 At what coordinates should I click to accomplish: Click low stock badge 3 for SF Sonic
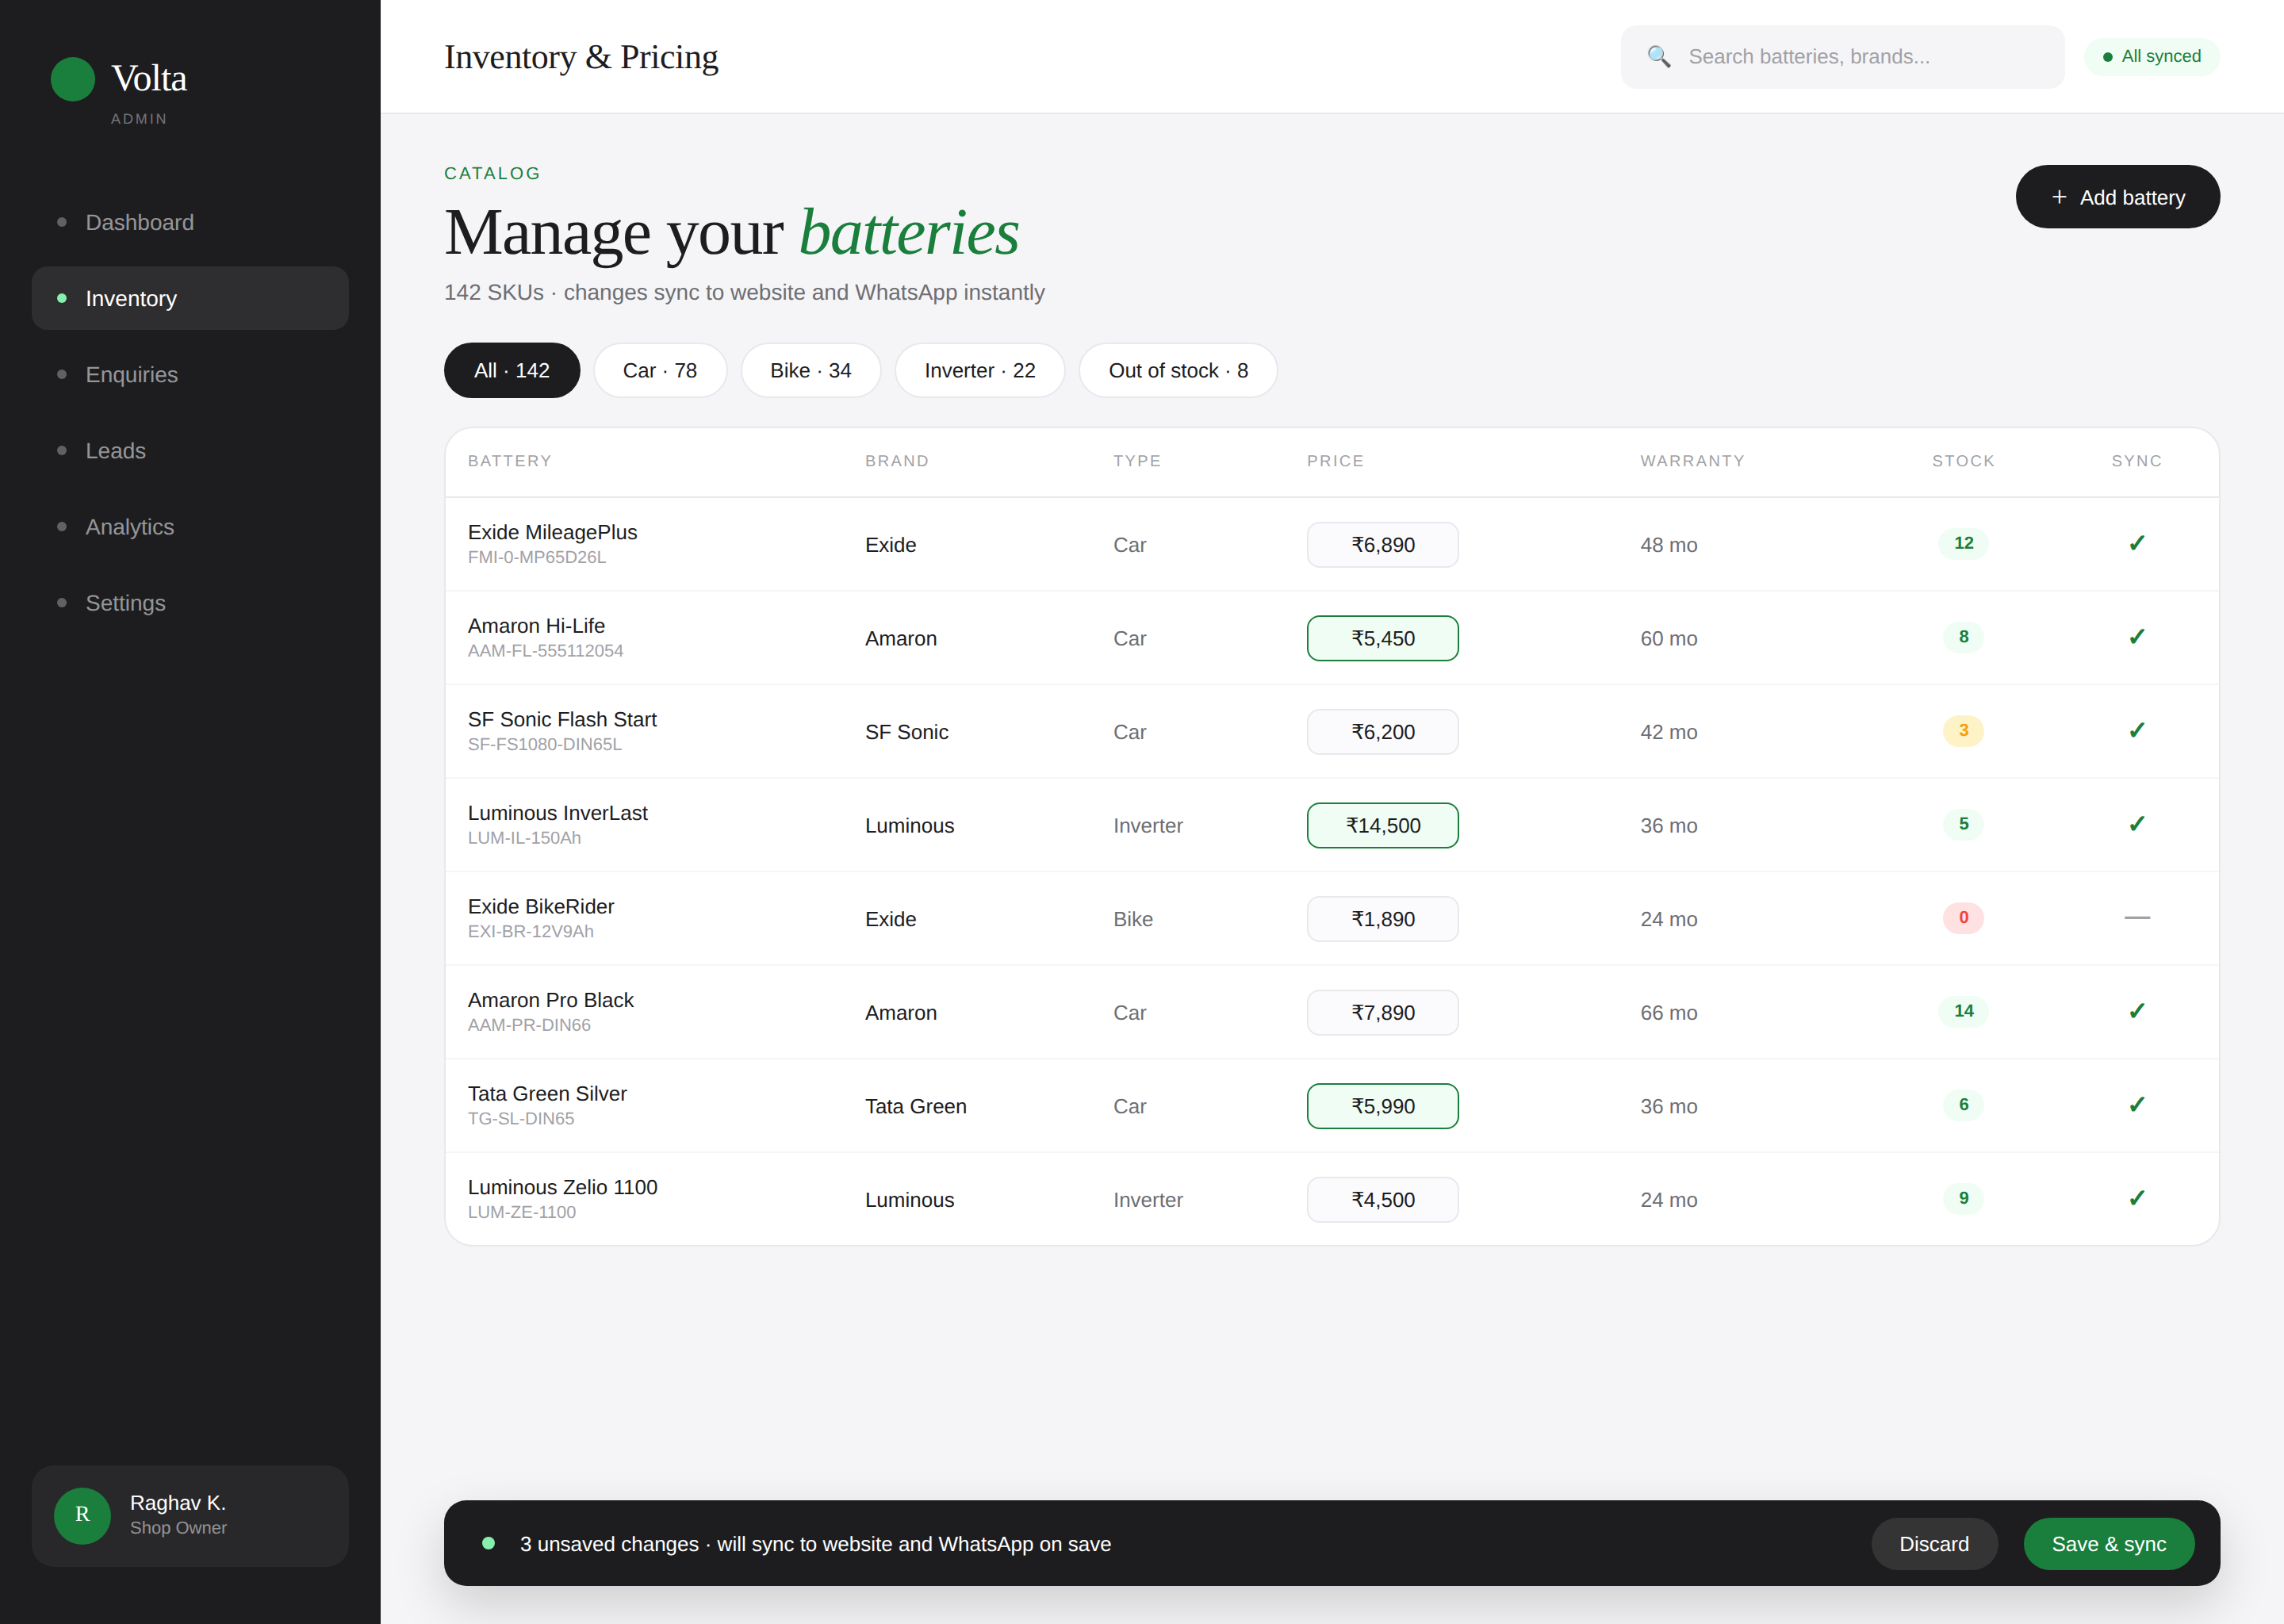pos(1963,731)
